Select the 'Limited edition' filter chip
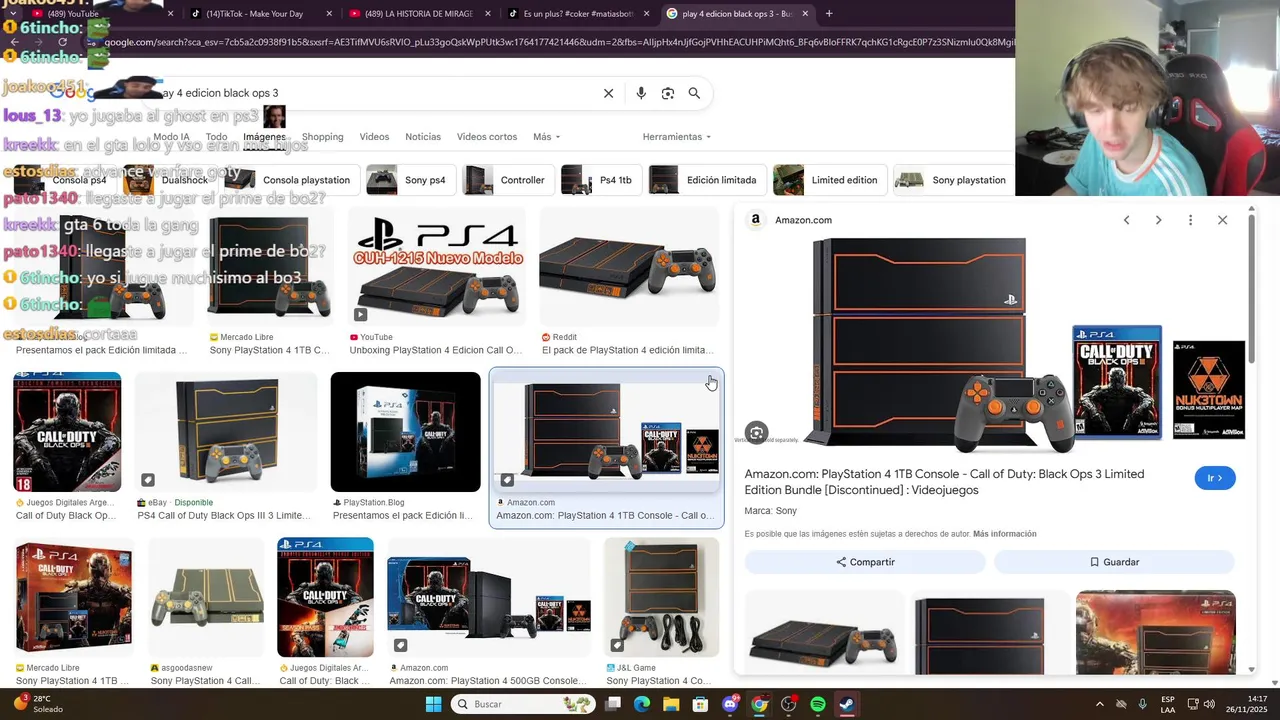Screen dimensions: 1280x720 829,180
